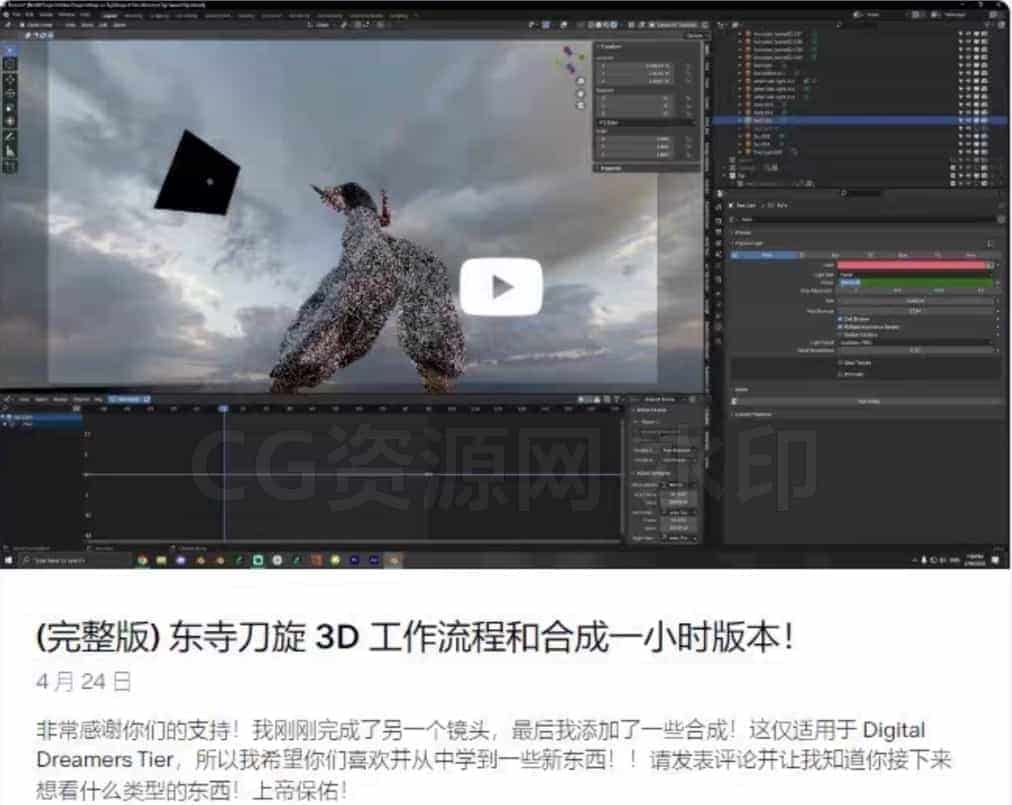Collapse the Transform panel in the sidebar

point(612,46)
